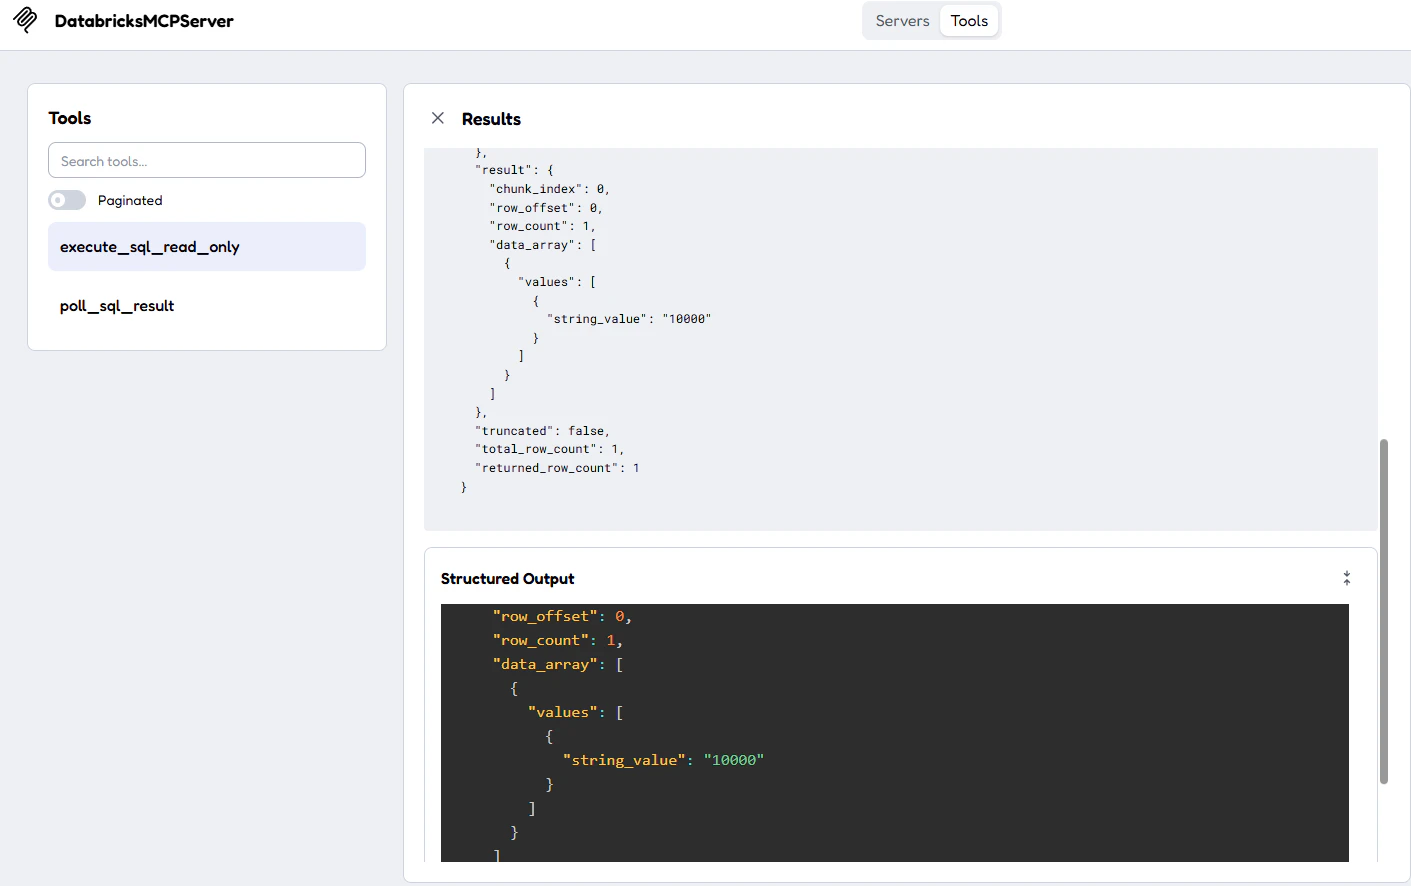Click the "result": { line

click(x=514, y=170)
